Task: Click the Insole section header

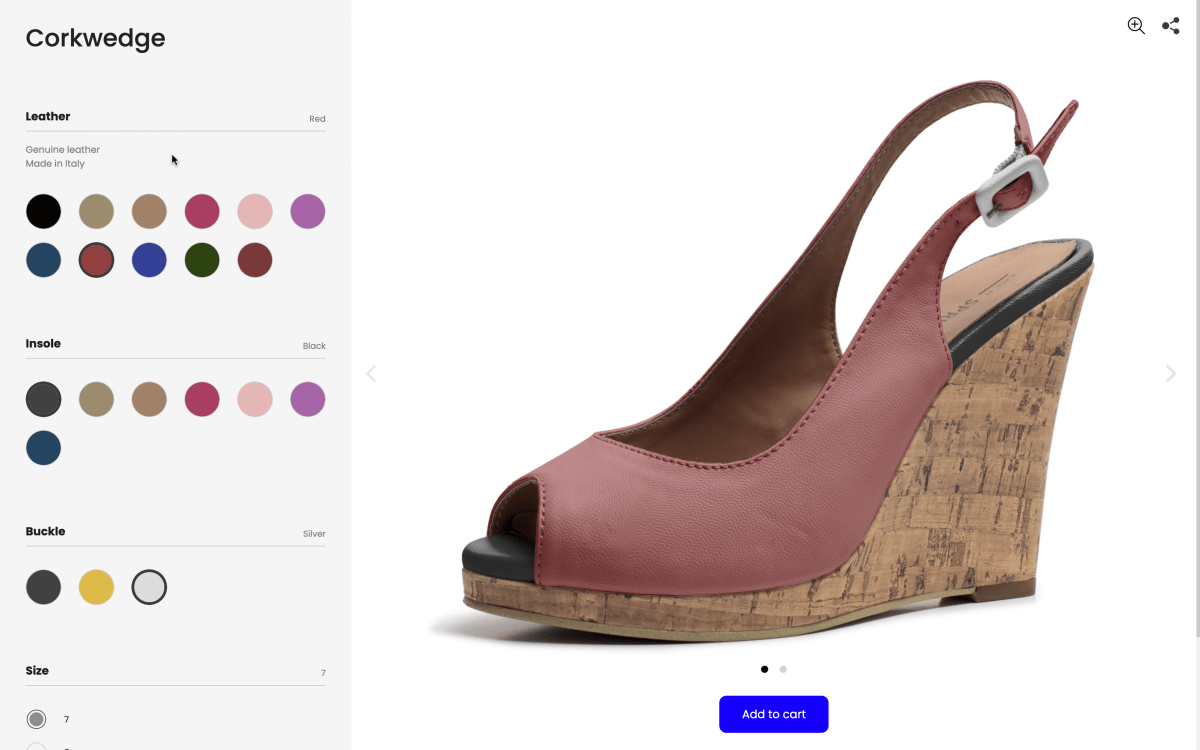Action: tap(43, 344)
